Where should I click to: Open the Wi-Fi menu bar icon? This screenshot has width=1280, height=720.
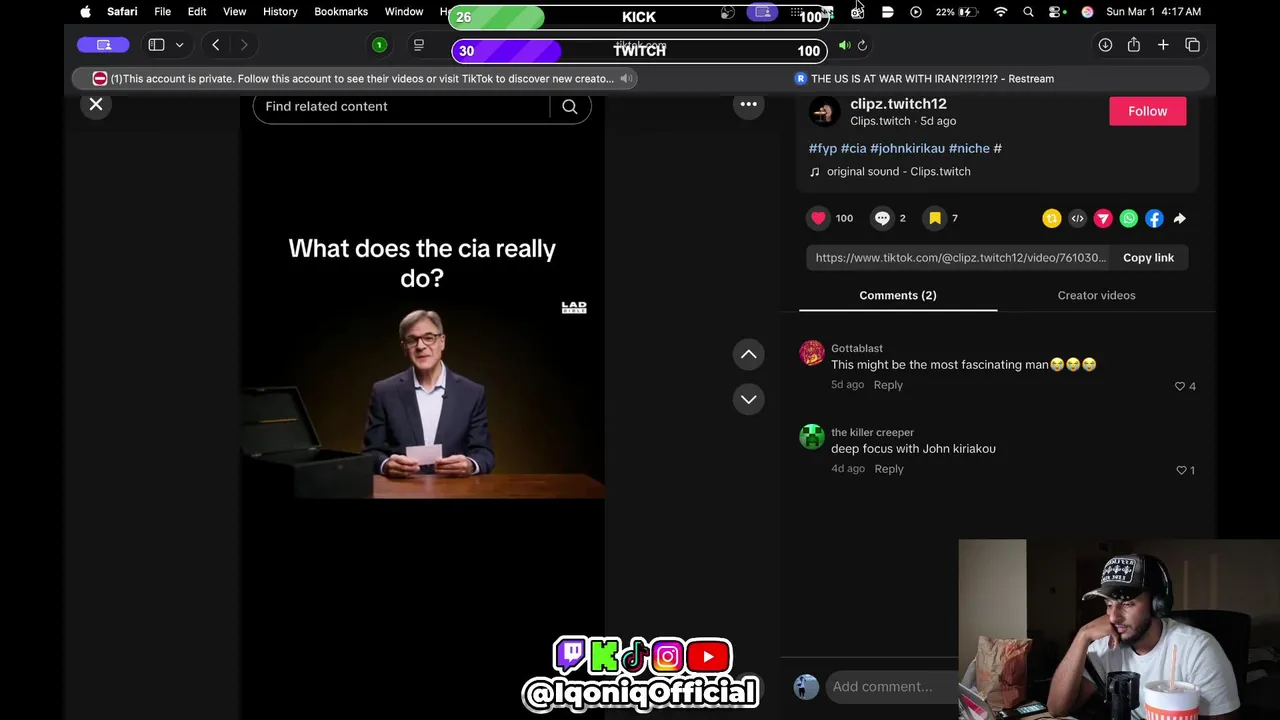click(x=1001, y=12)
